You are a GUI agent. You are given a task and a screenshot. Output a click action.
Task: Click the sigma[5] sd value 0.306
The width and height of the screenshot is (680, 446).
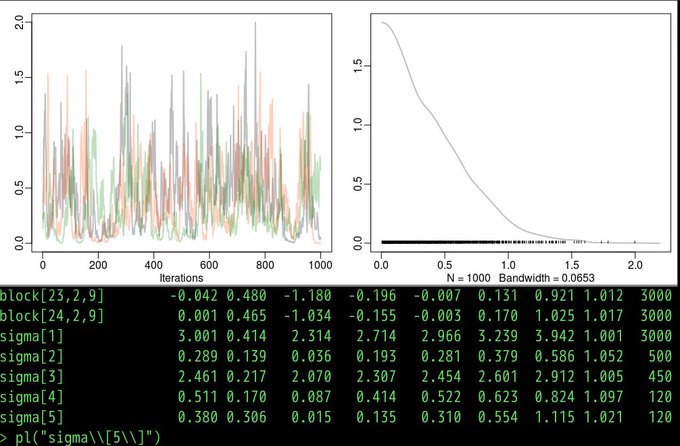pos(246,417)
